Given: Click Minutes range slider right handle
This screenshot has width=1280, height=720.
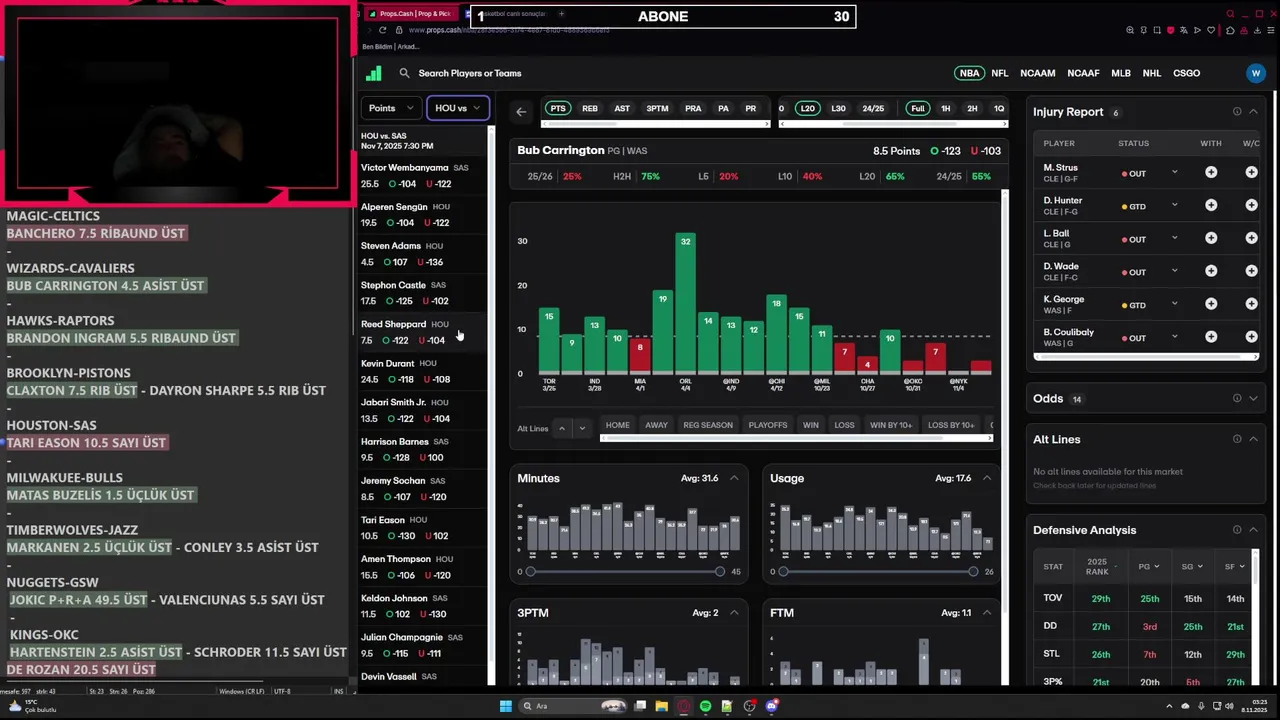Looking at the screenshot, I should [x=719, y=572].
